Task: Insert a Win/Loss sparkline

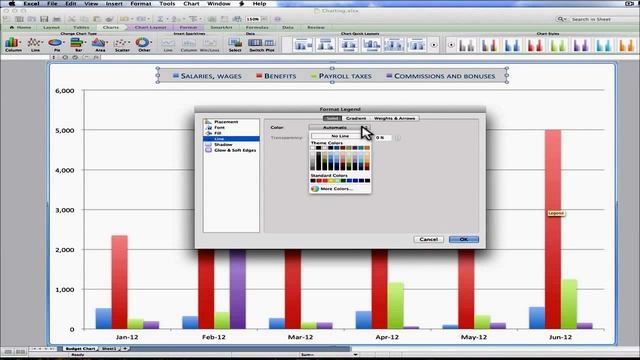Action: coord(210,43)
